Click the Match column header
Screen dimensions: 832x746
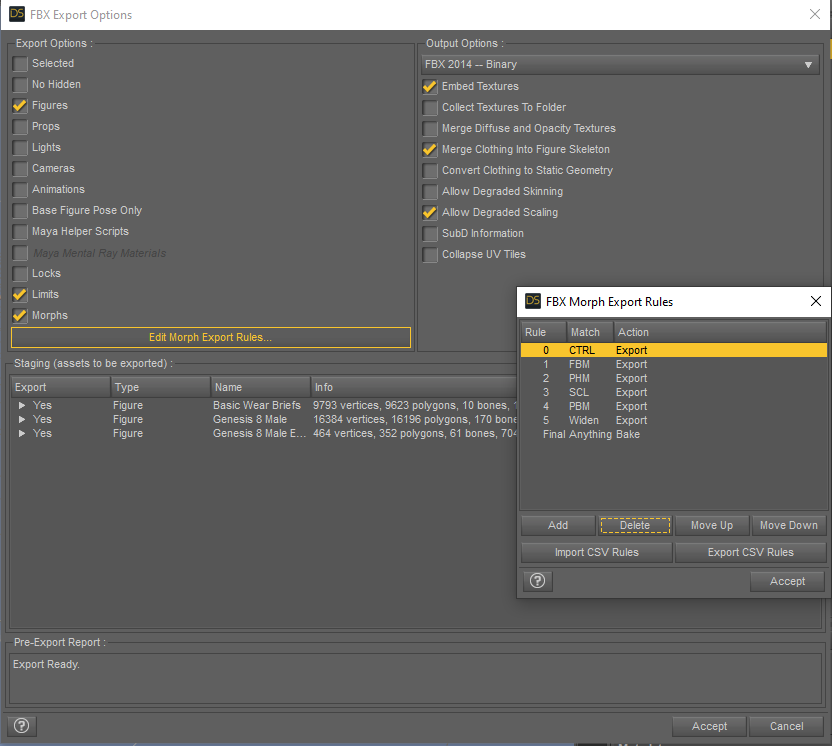(x=590, y=332)
